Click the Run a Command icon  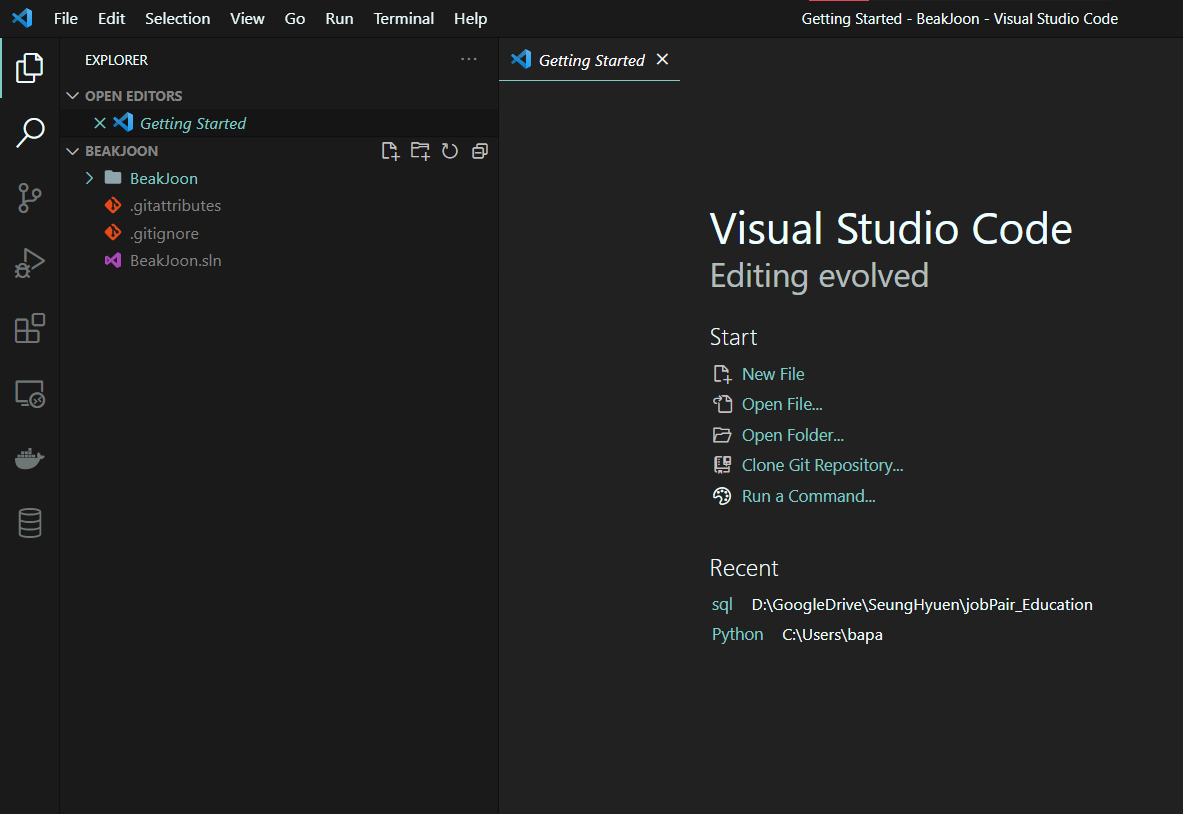[722, 496]
